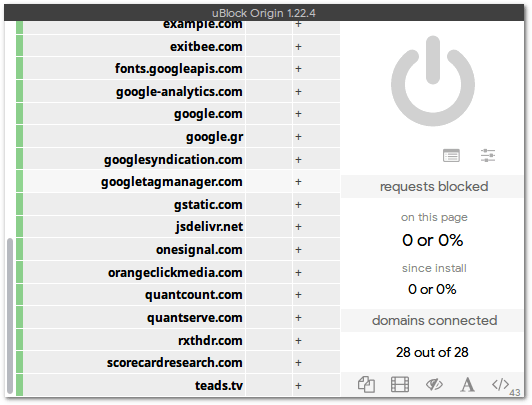The width and height of the screenshot is (532, 405).
Task: Click plus sign next to quantserve.com
Action: 298,318
